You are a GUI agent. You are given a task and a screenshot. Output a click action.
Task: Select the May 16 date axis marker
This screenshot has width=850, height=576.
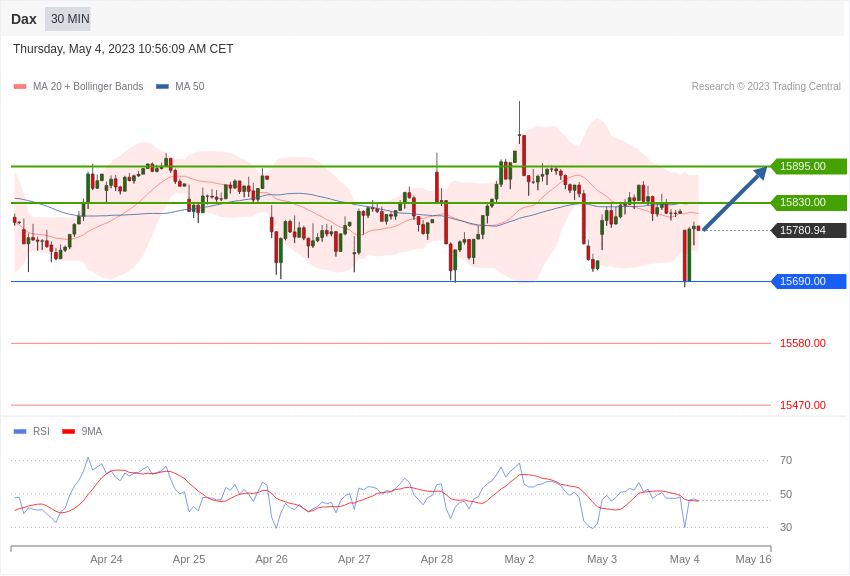click(753, 559)
